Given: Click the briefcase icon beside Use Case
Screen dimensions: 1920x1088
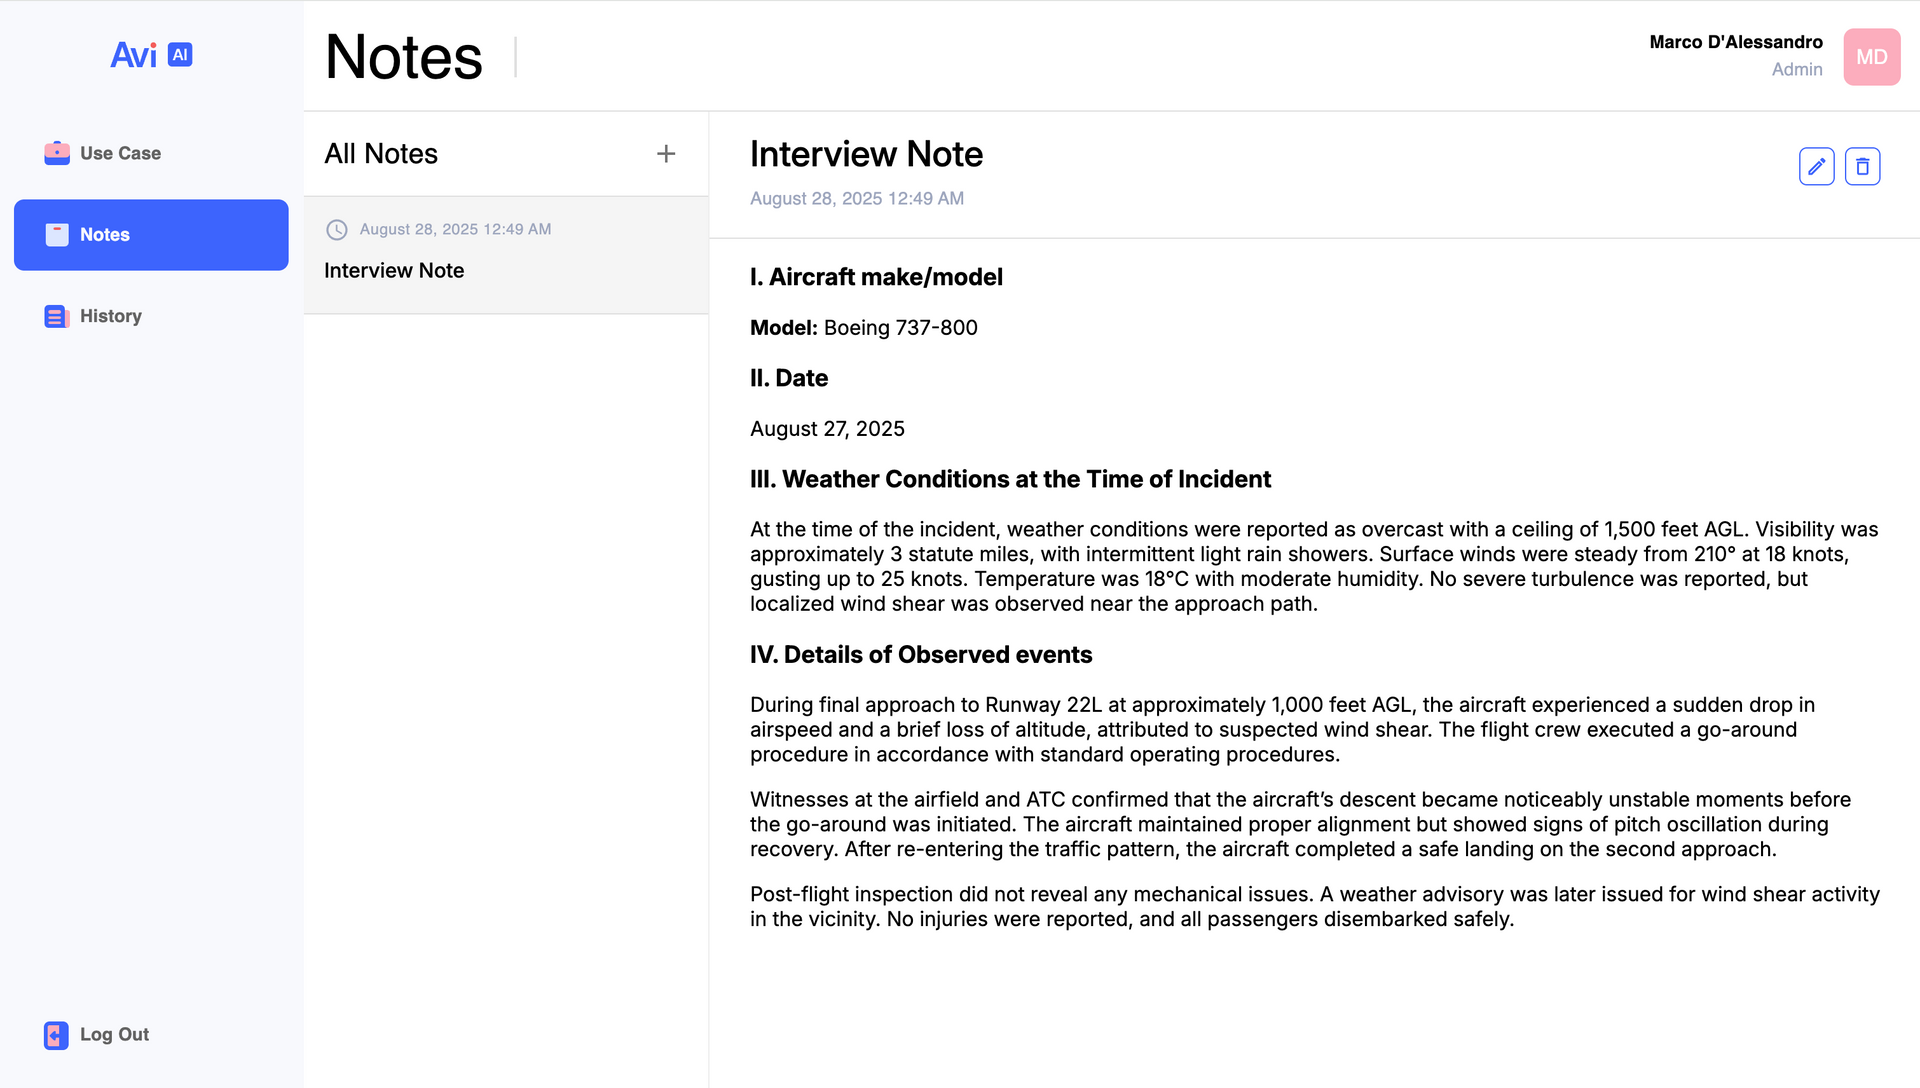Looking at the screenshot, I should pyautogui.click(x=57, y=153).
